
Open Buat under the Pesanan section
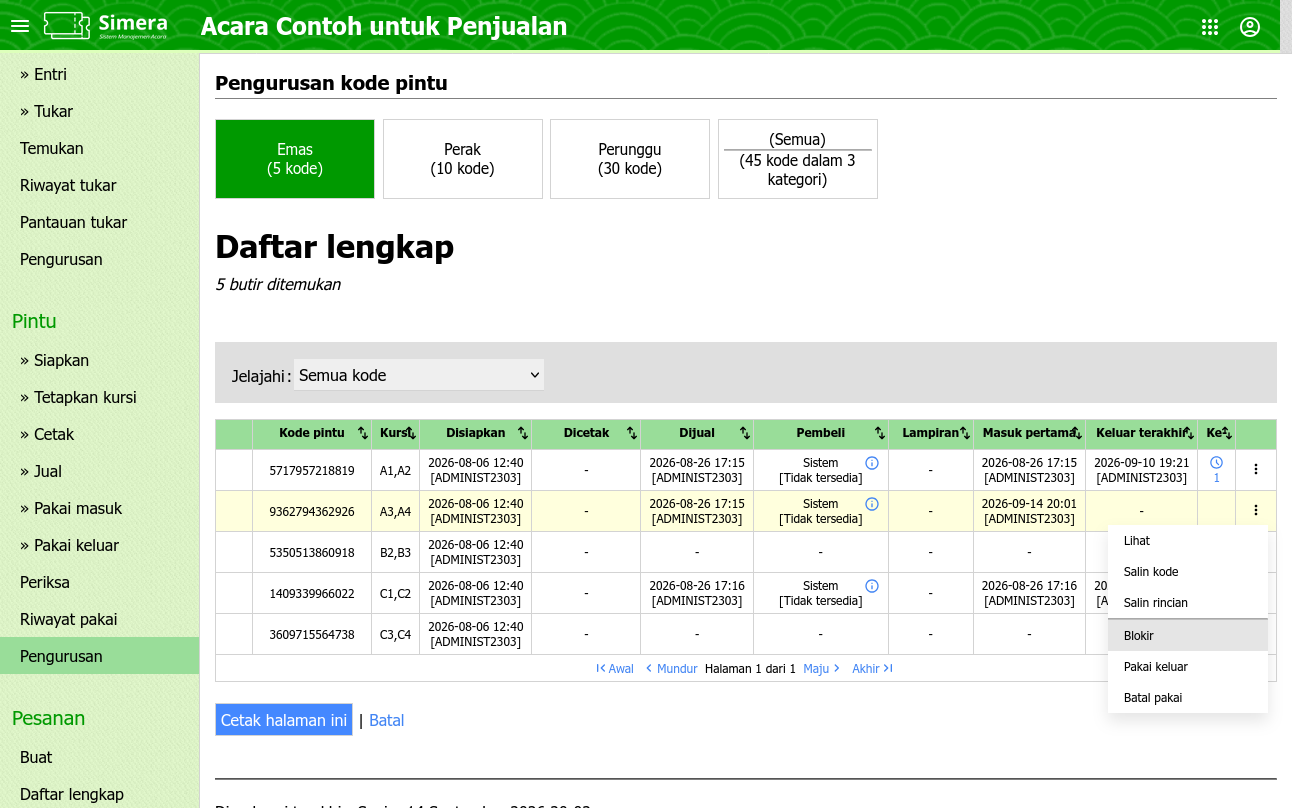(100, 757)
